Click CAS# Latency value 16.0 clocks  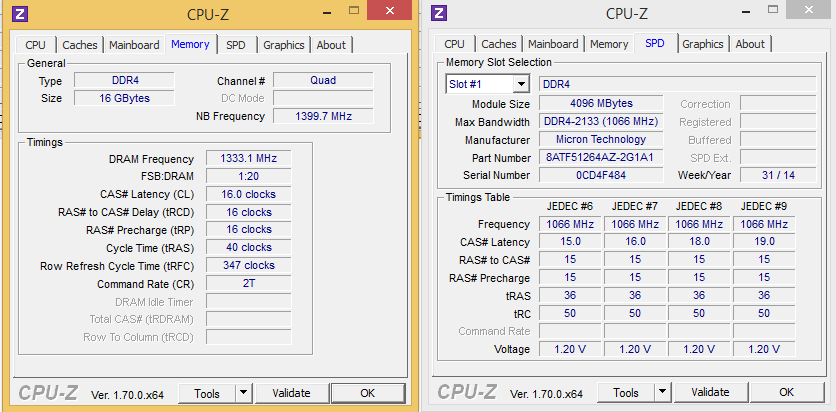tap(248, 194)
